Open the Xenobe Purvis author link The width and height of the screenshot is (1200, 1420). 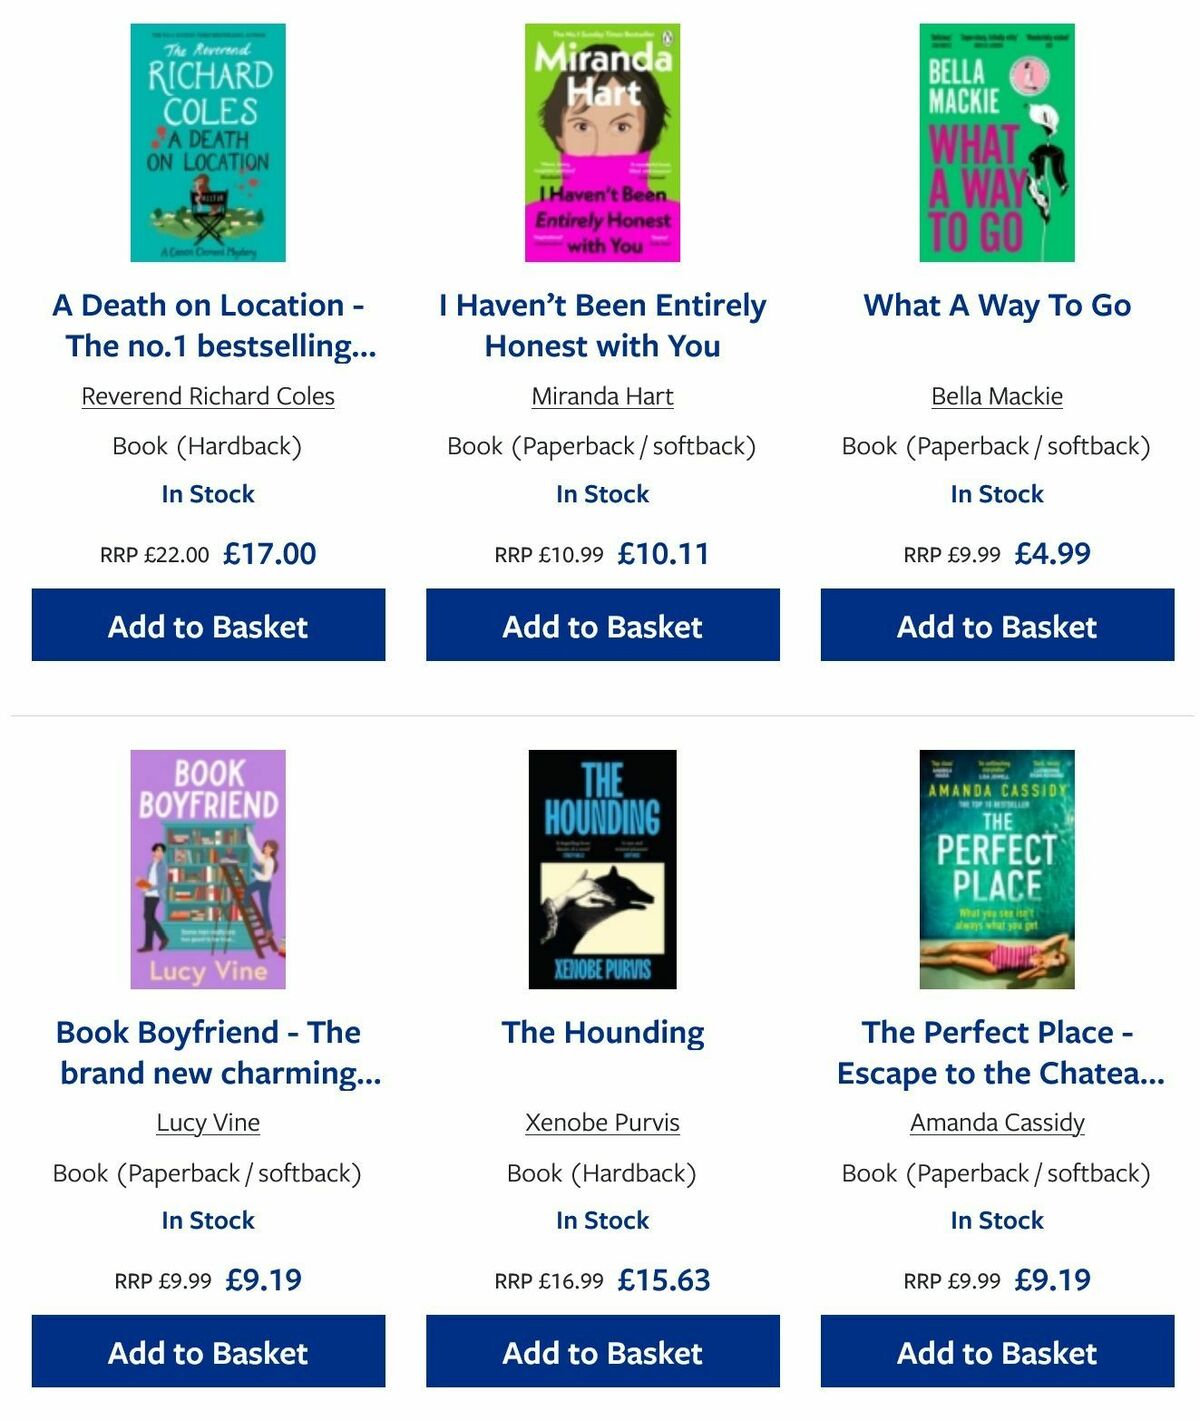pyautogui.click(x=602, y=1122)
